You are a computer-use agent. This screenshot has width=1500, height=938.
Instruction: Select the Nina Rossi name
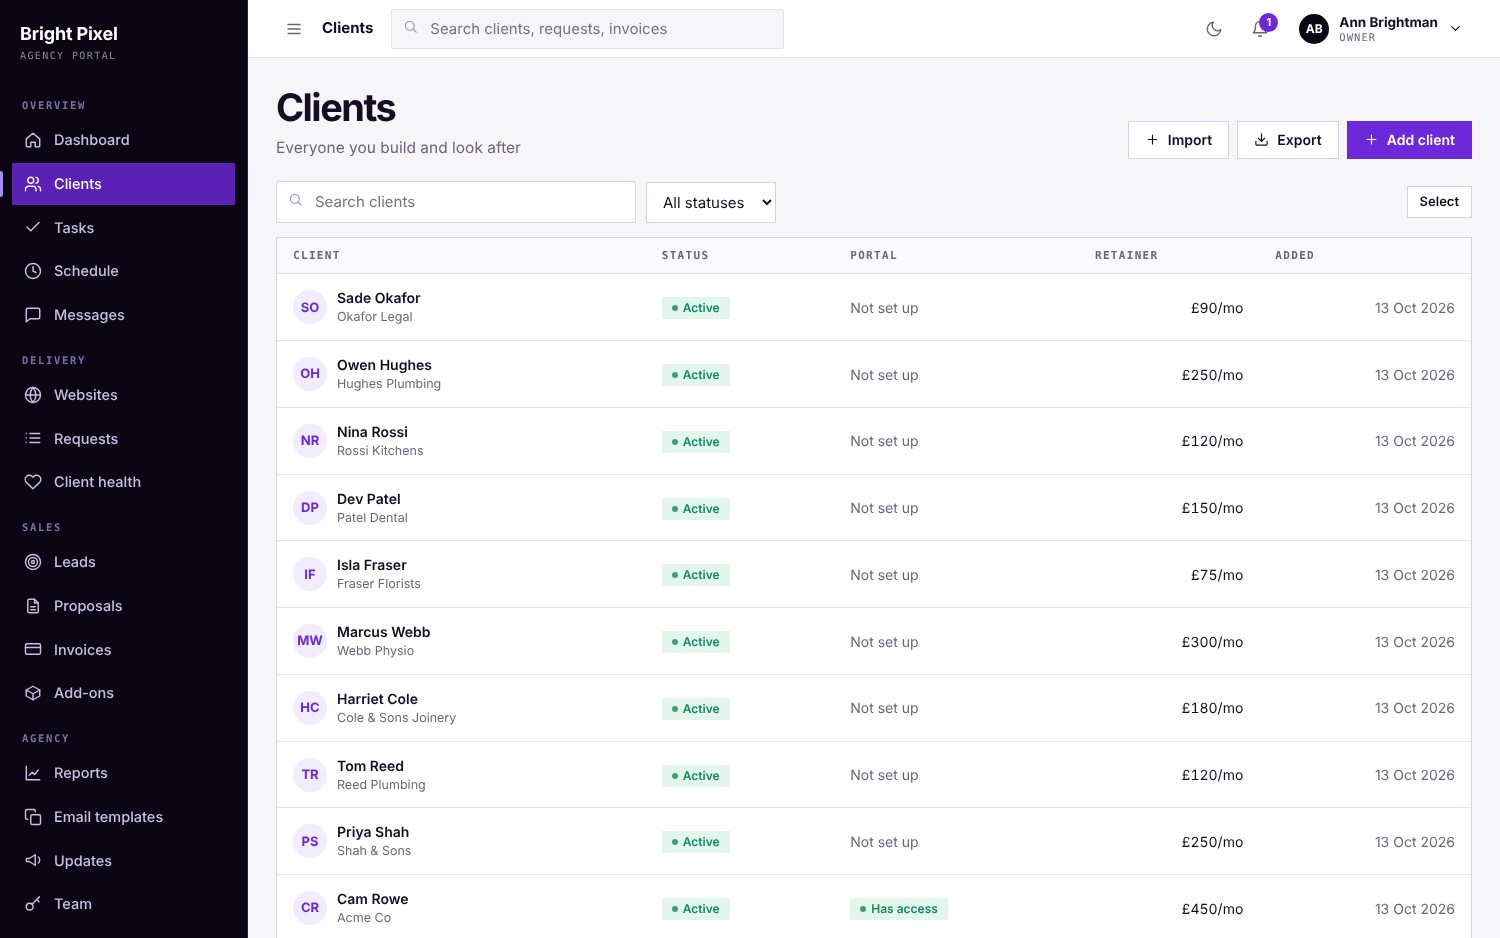(372, 432)
